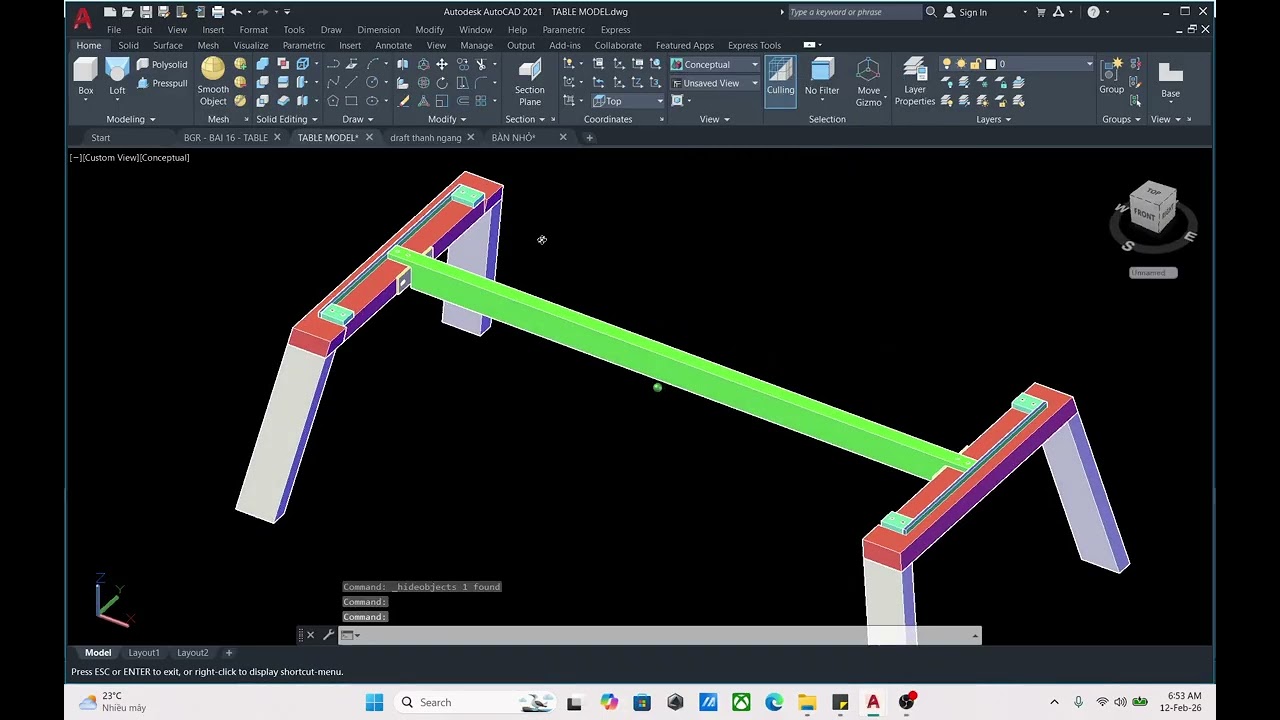Screen dimensions: 1280x720
Task: Type in the keyword search box
Action: pyautogui.click(x=854, y=12)
